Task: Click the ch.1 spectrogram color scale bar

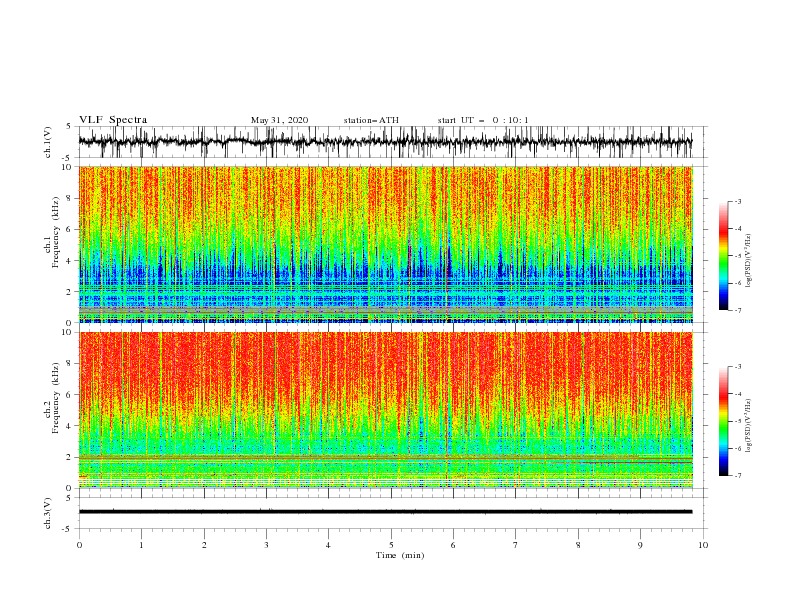Action: pos(724,256)
